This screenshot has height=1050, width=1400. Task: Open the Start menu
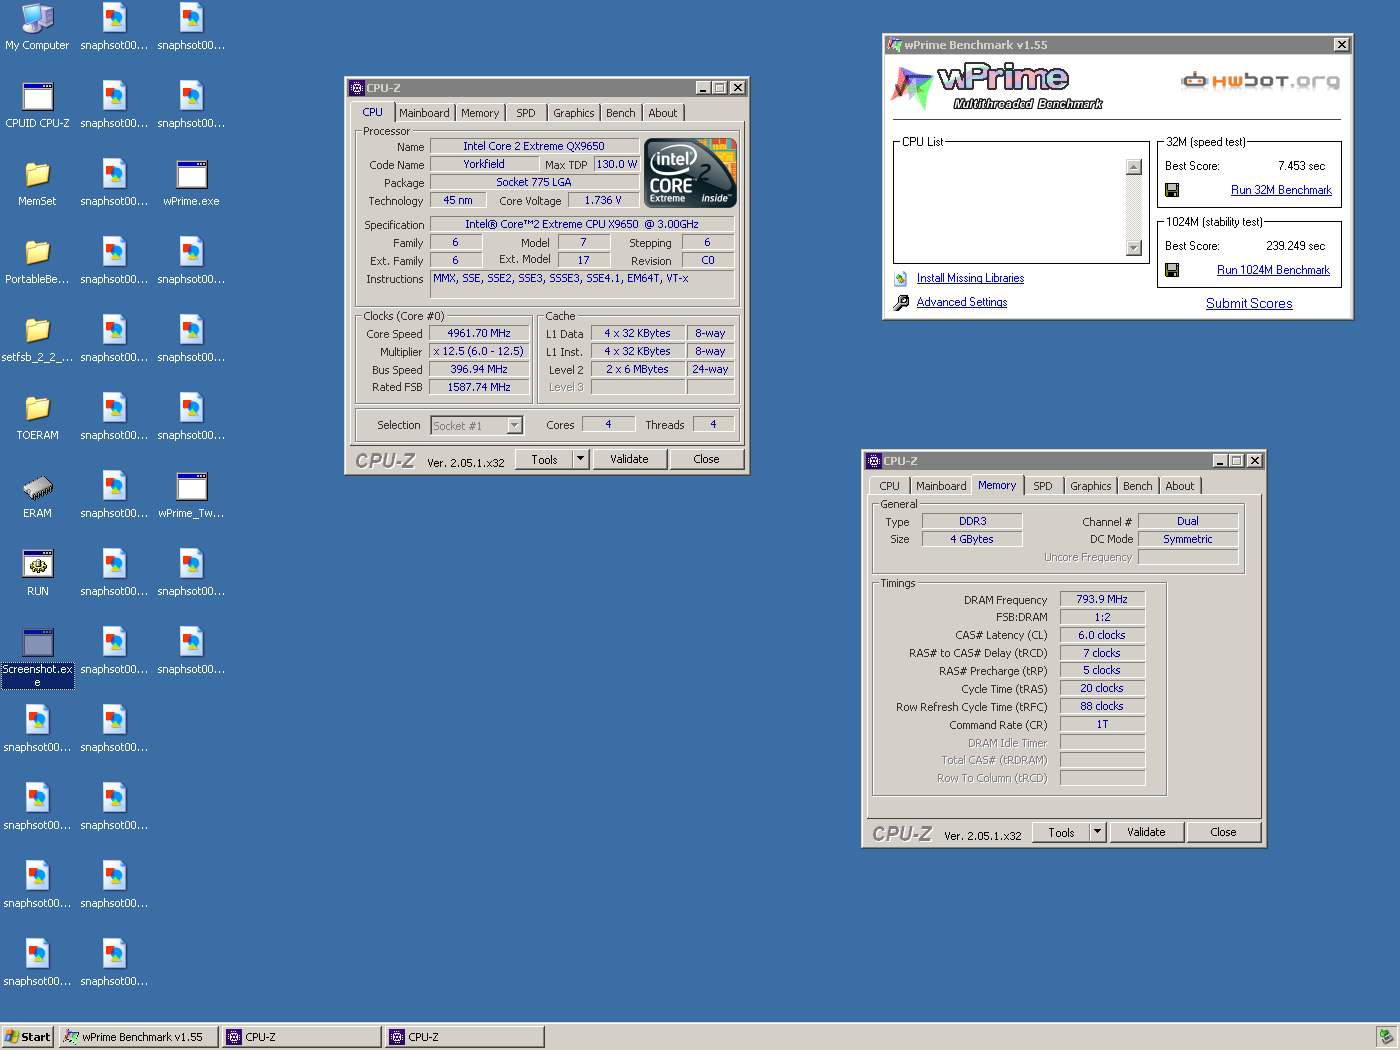[x=28, y=1037]
